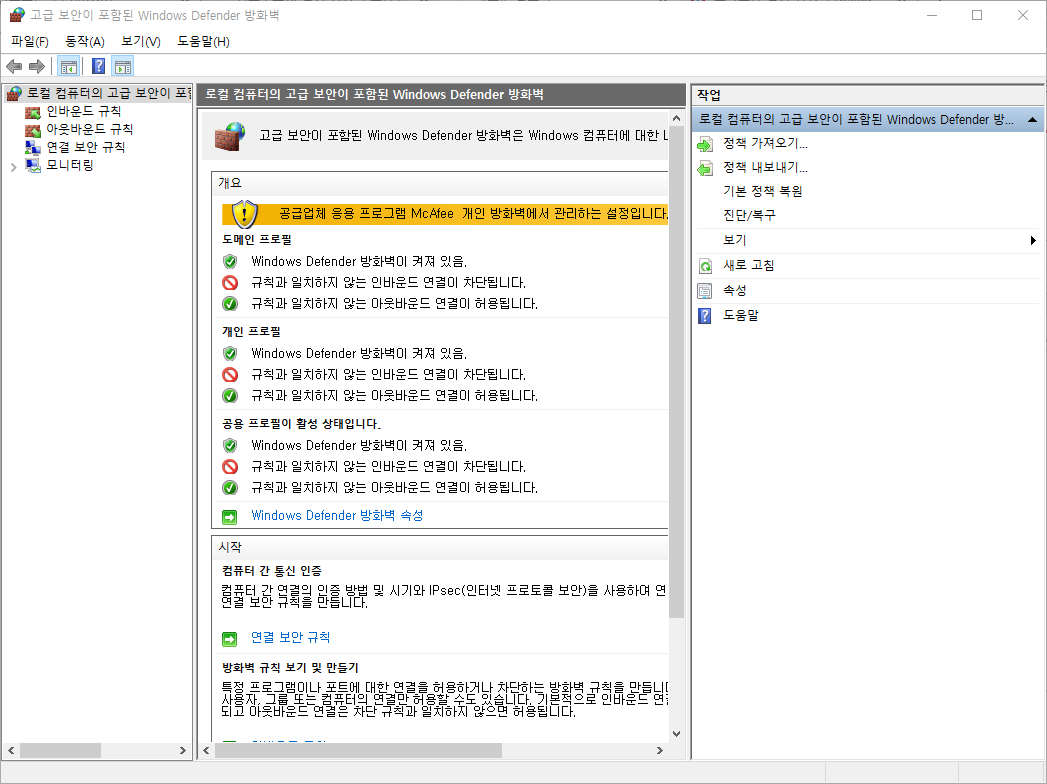
Task: Click the blue Help question mark toolbar icon
Action: pyautogui.click(x=98, y=66)
